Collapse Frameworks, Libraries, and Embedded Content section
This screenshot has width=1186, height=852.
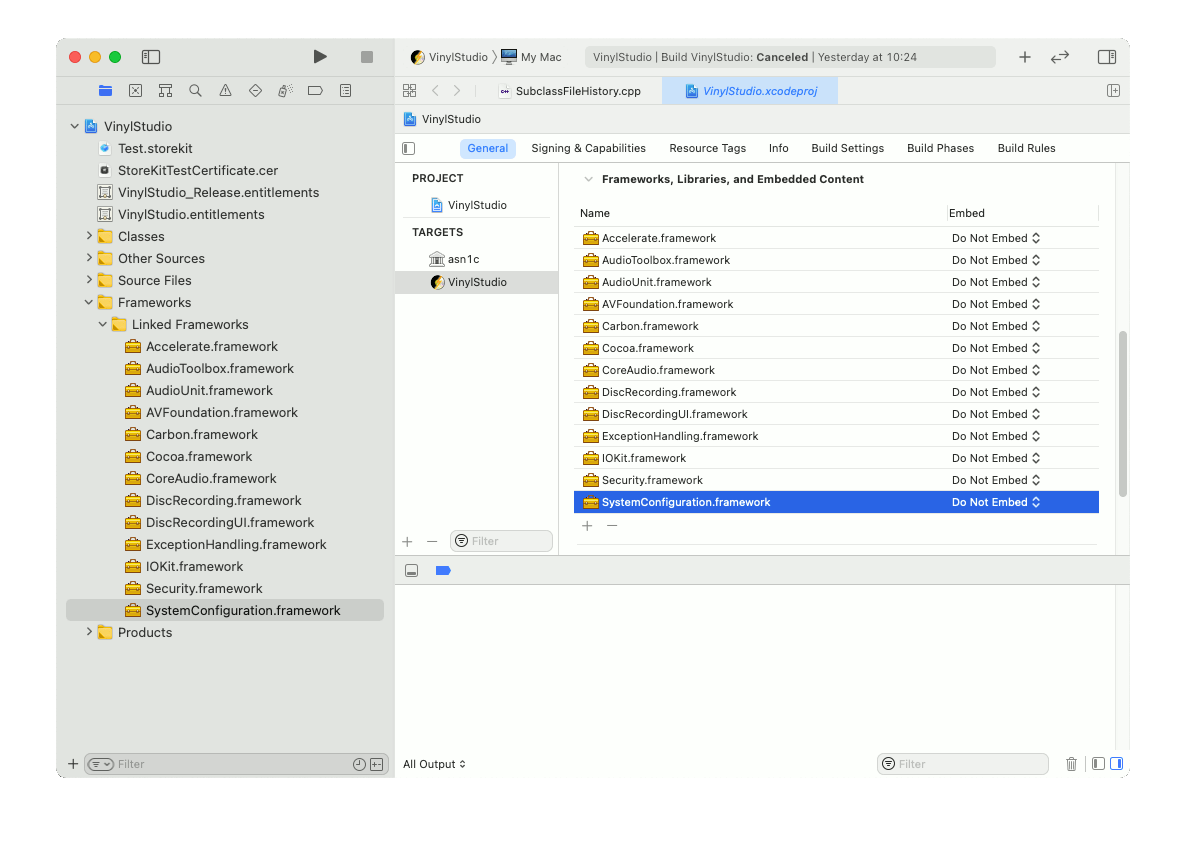[588, 179]
